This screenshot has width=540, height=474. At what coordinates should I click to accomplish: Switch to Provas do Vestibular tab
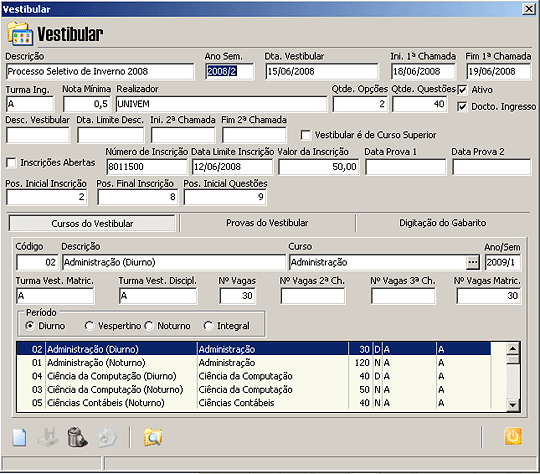click(267, 223)
